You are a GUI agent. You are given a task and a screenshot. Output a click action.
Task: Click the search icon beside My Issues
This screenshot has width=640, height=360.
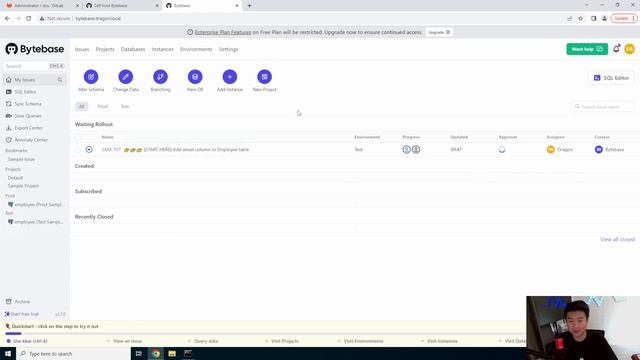(x=60, y=80)
